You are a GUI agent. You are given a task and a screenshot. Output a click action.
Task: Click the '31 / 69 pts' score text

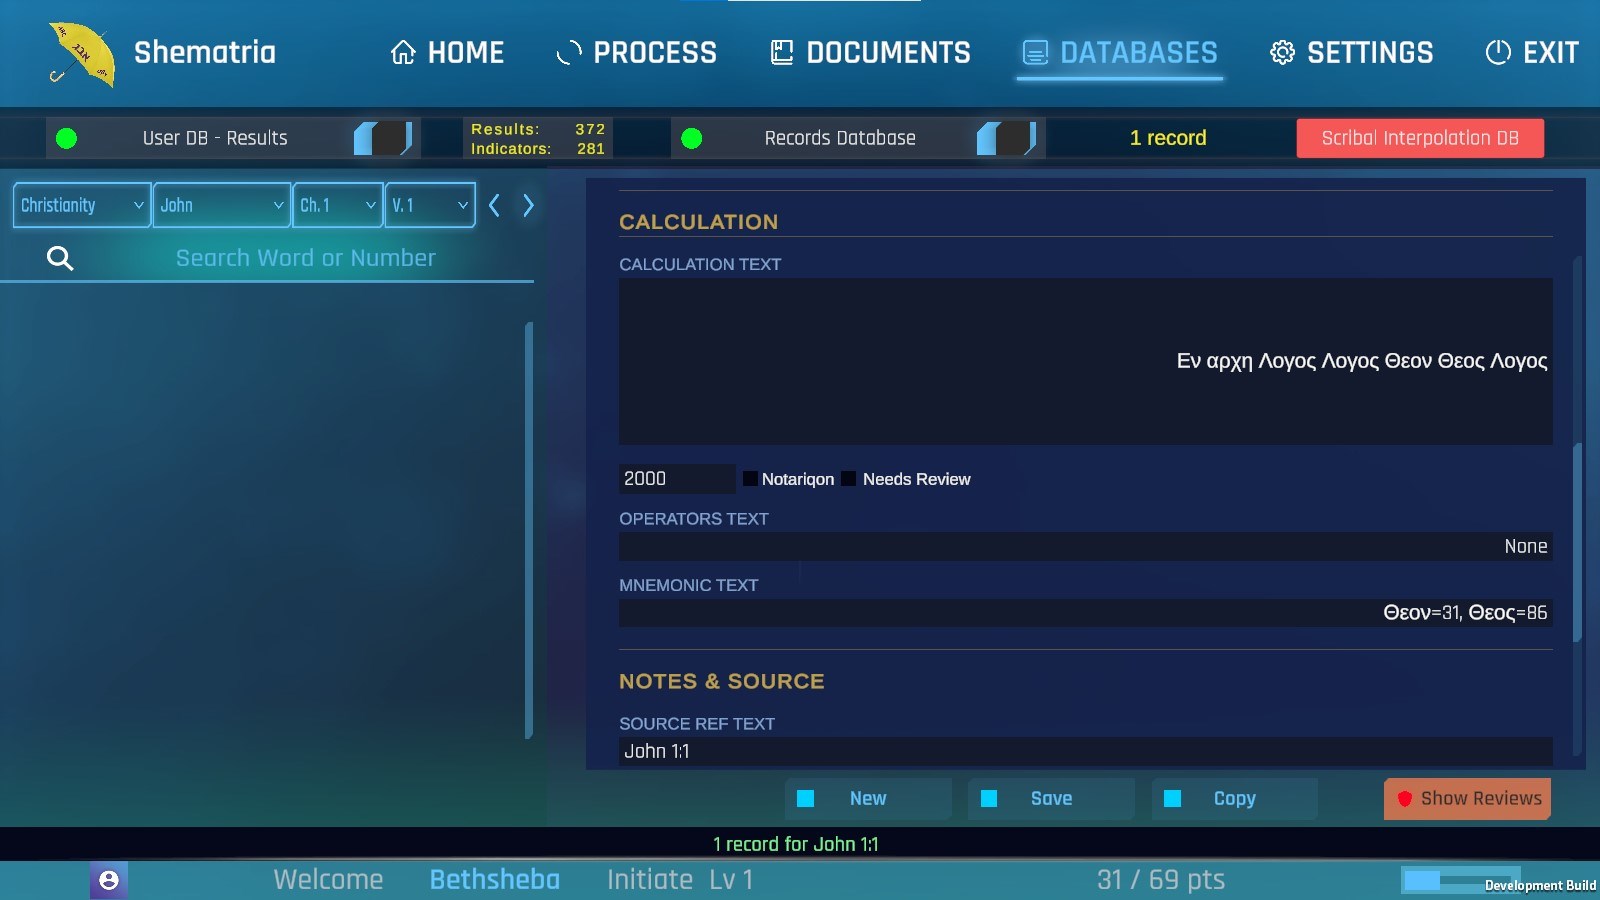[x=1161, y=879]
